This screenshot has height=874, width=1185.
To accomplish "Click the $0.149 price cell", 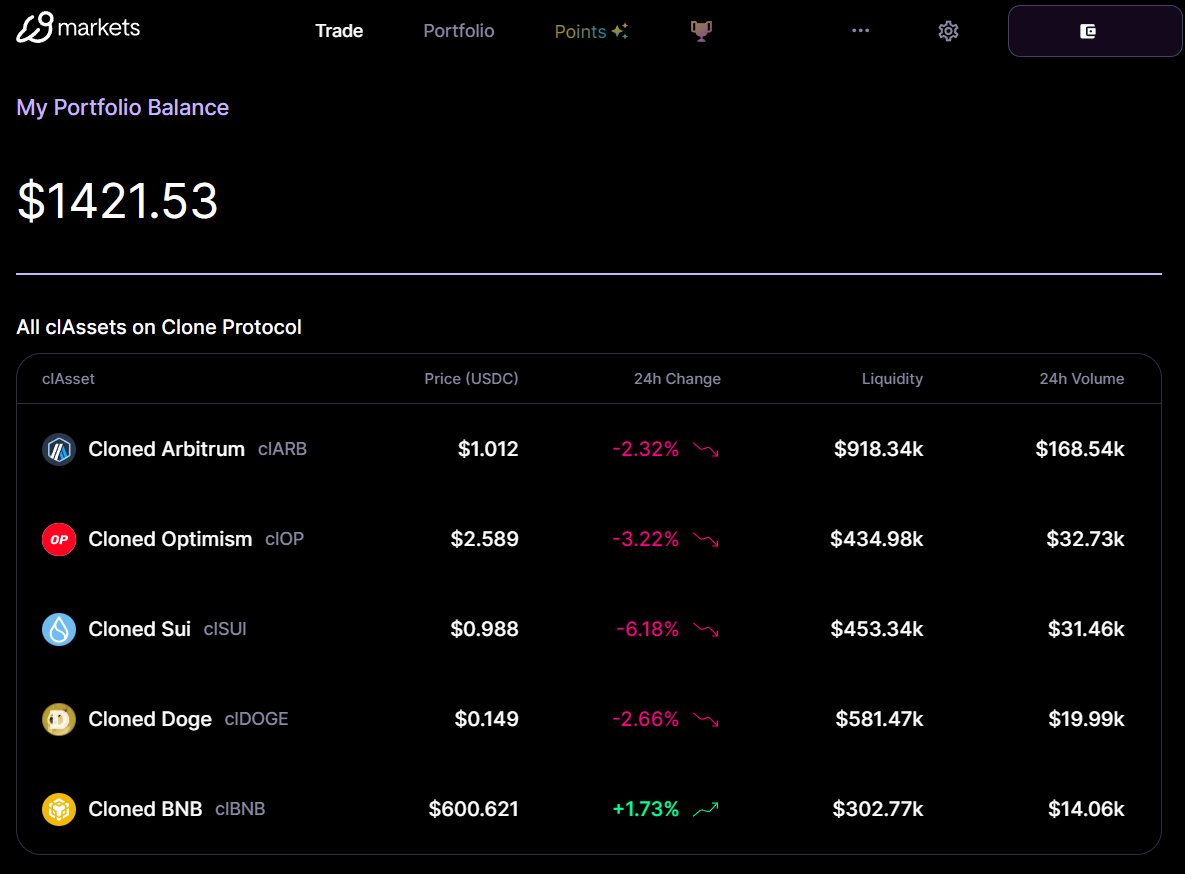I will (487, 719).
